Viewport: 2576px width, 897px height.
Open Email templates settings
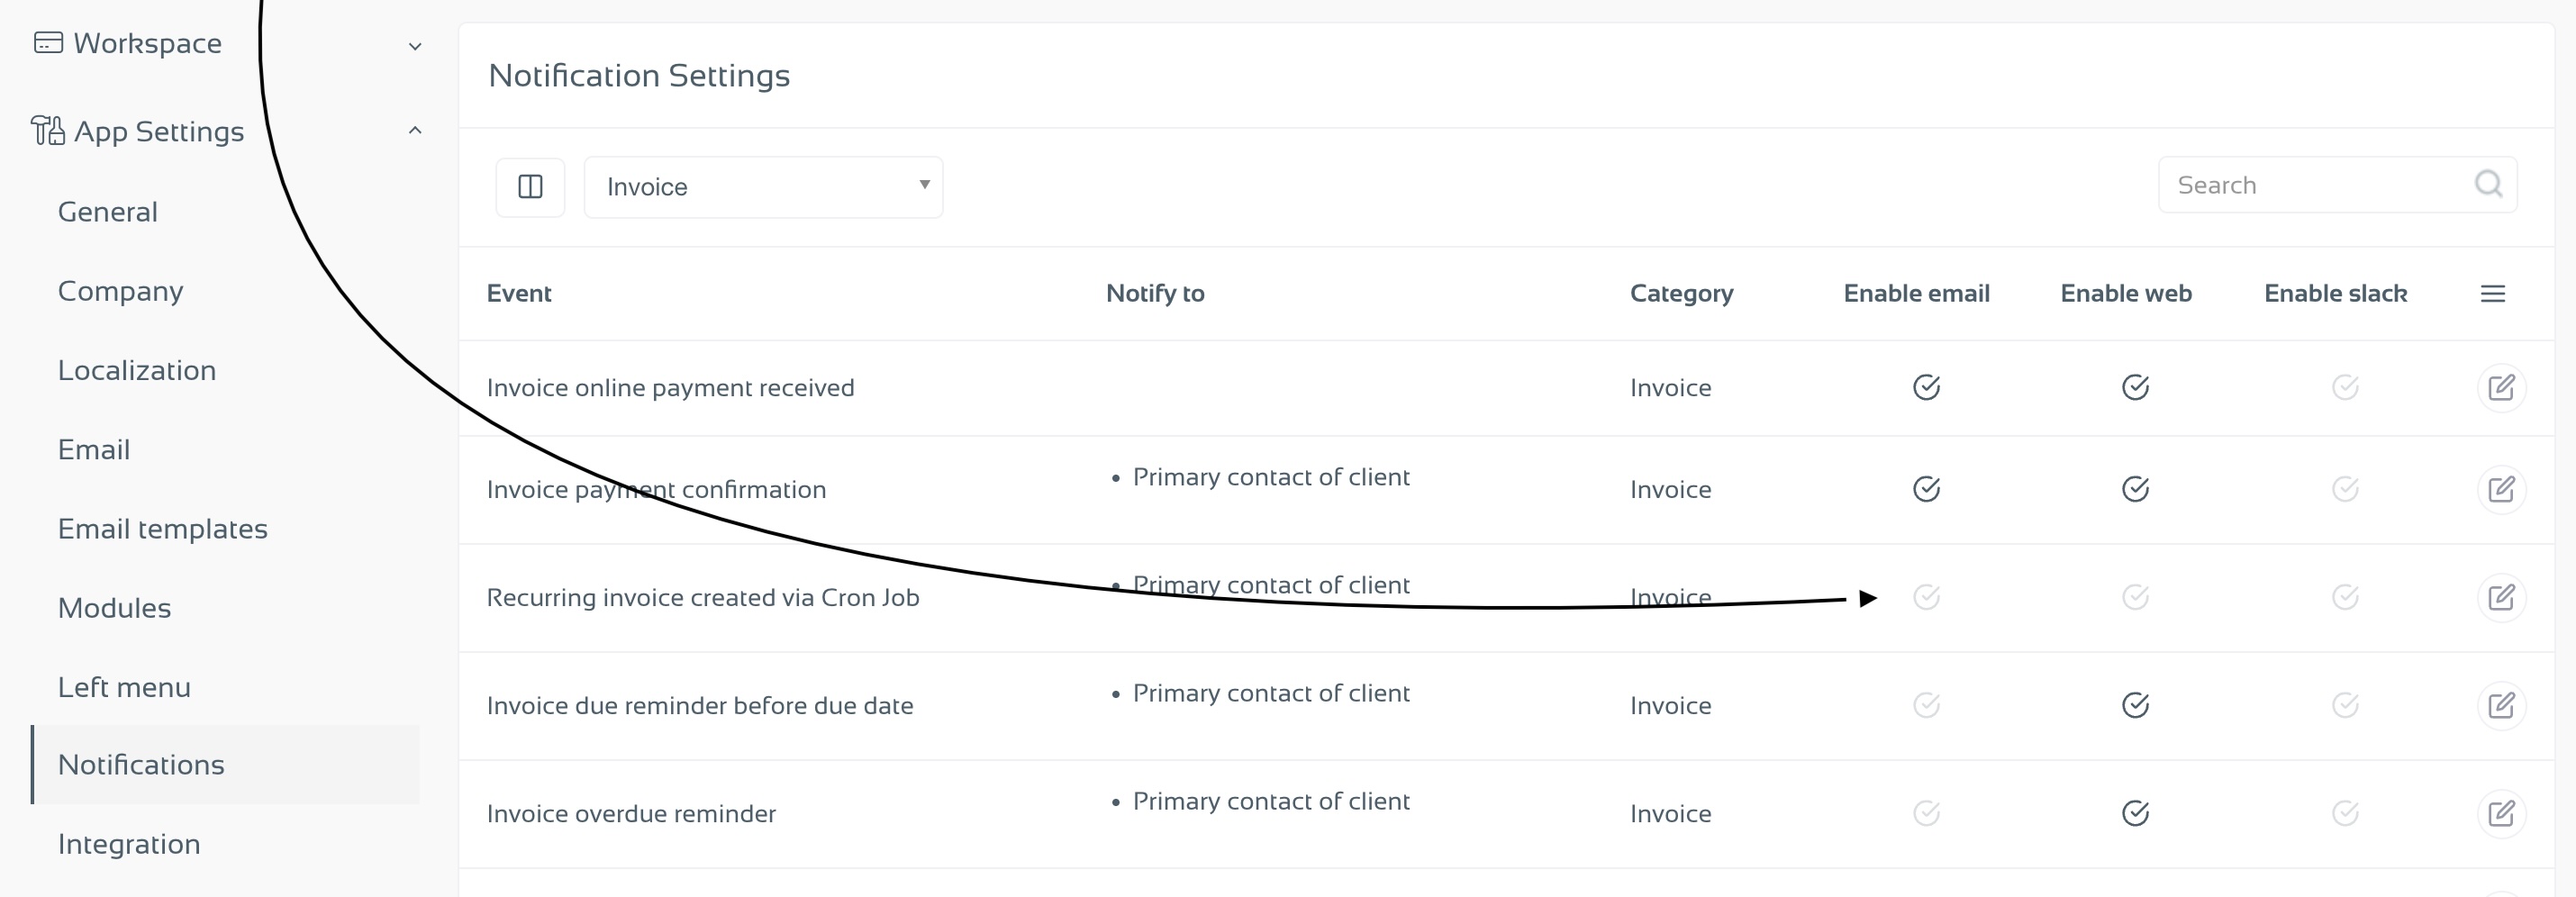coord(163,529)
